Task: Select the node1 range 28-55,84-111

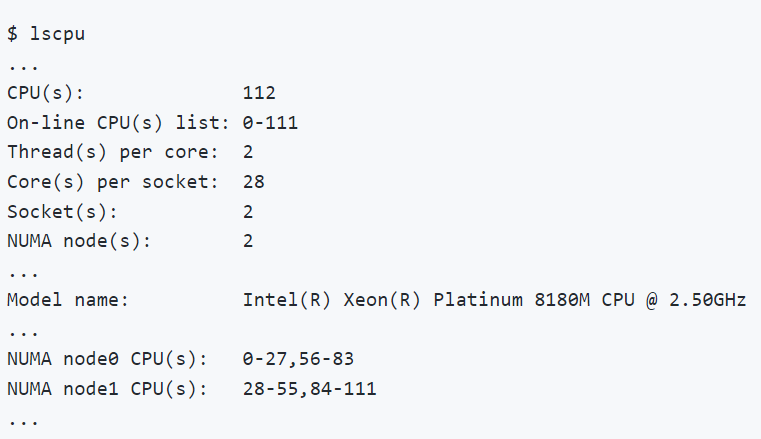Action: pyautogui.click(x=309, y=388)
